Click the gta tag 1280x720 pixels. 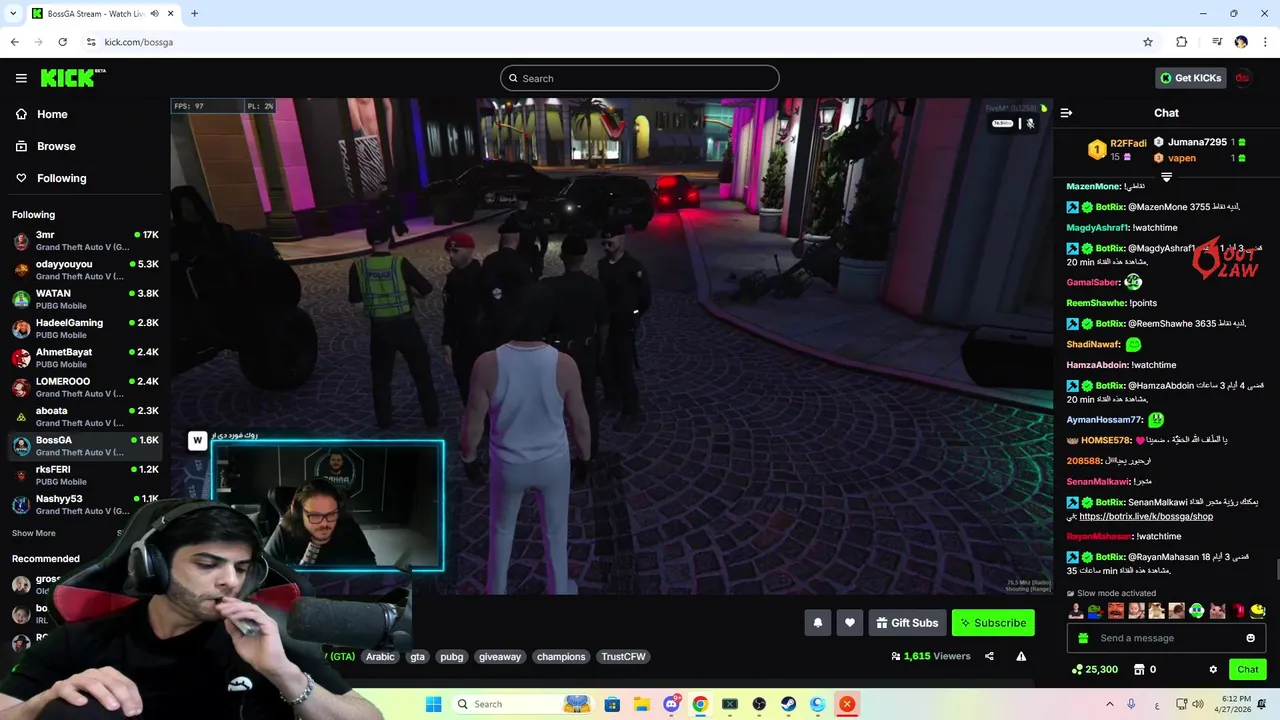pyautogui.click(x=418, y=657)
